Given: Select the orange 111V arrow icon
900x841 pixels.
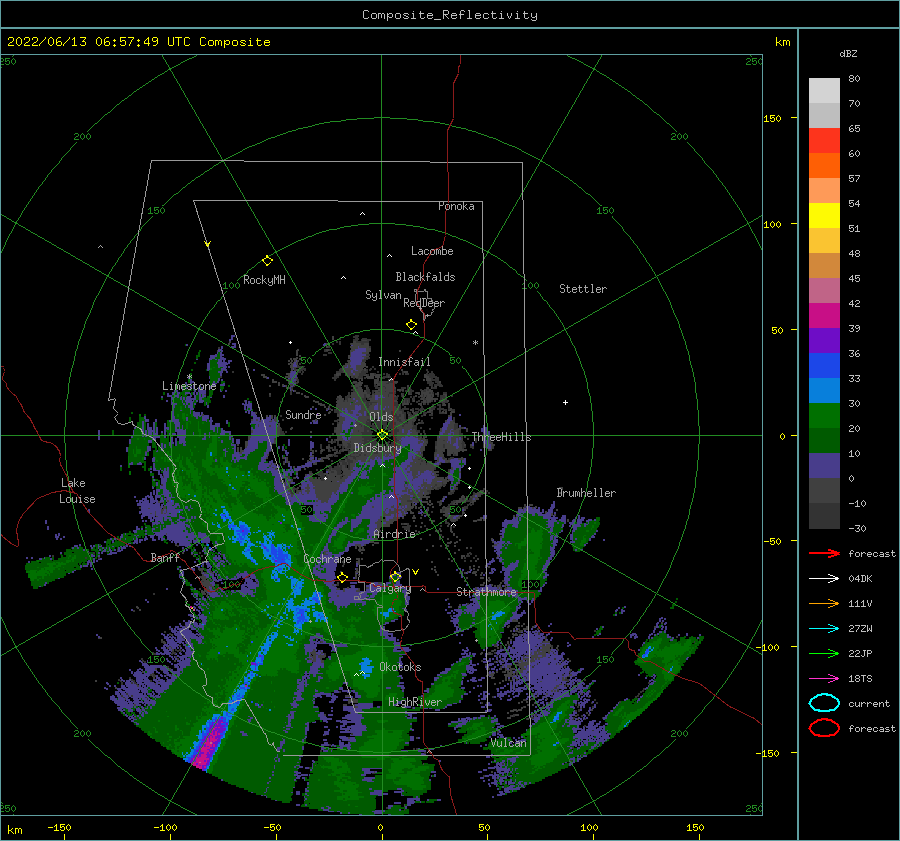Looking at the screenshot, I should 824,603.
